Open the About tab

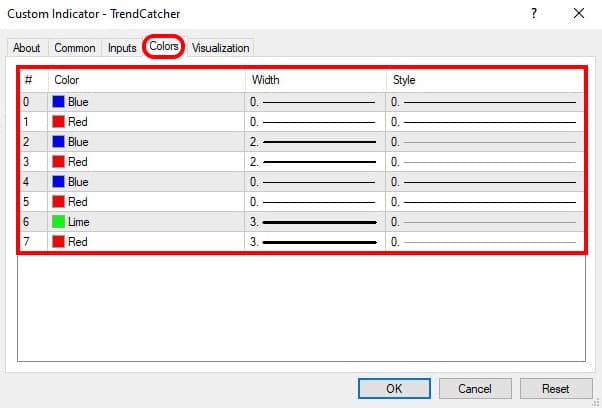click(27, 48)
